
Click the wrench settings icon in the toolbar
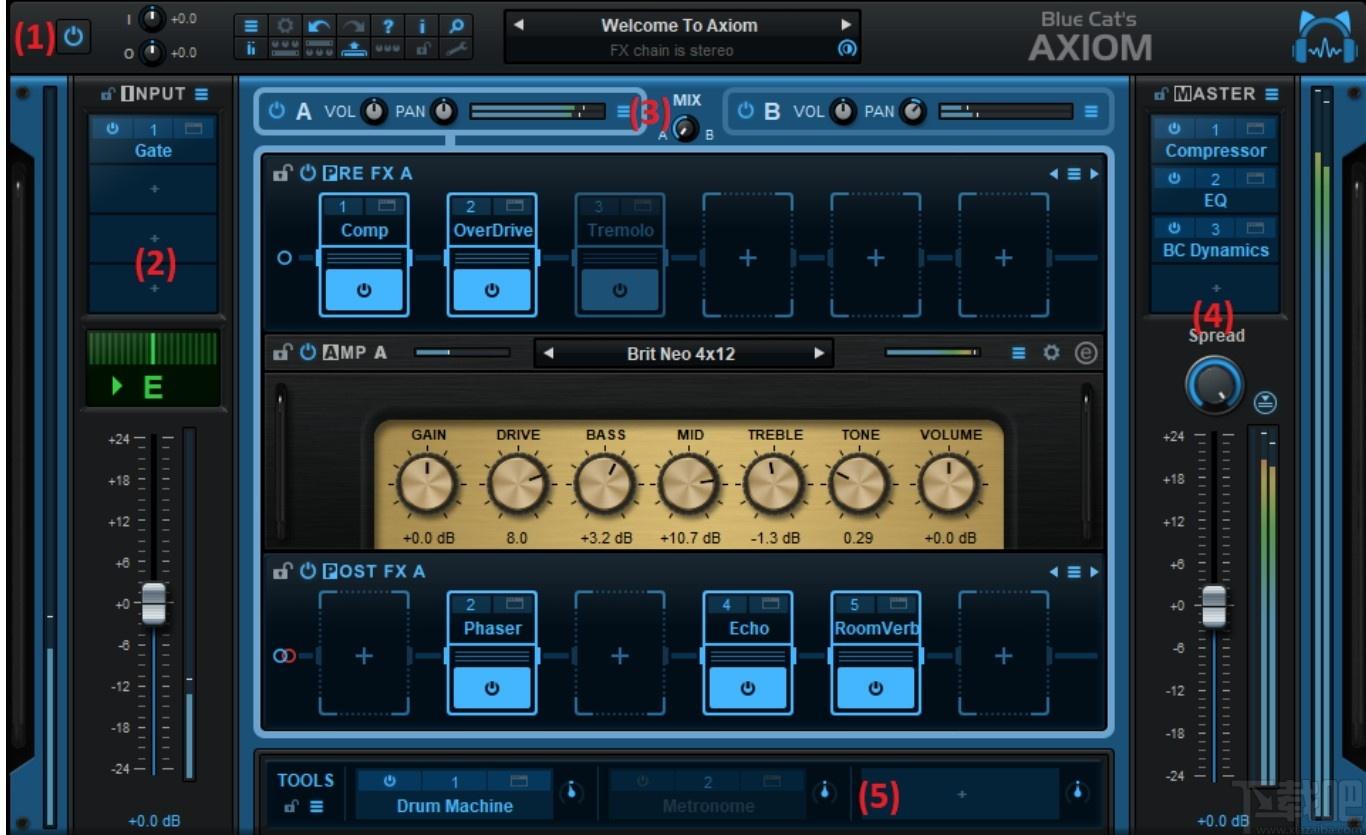coord(457,49)
